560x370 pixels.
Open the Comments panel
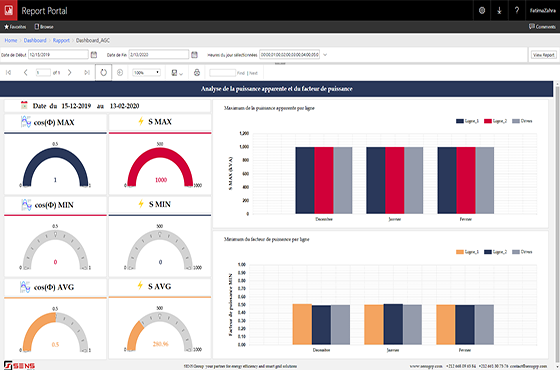coord(542,27)
